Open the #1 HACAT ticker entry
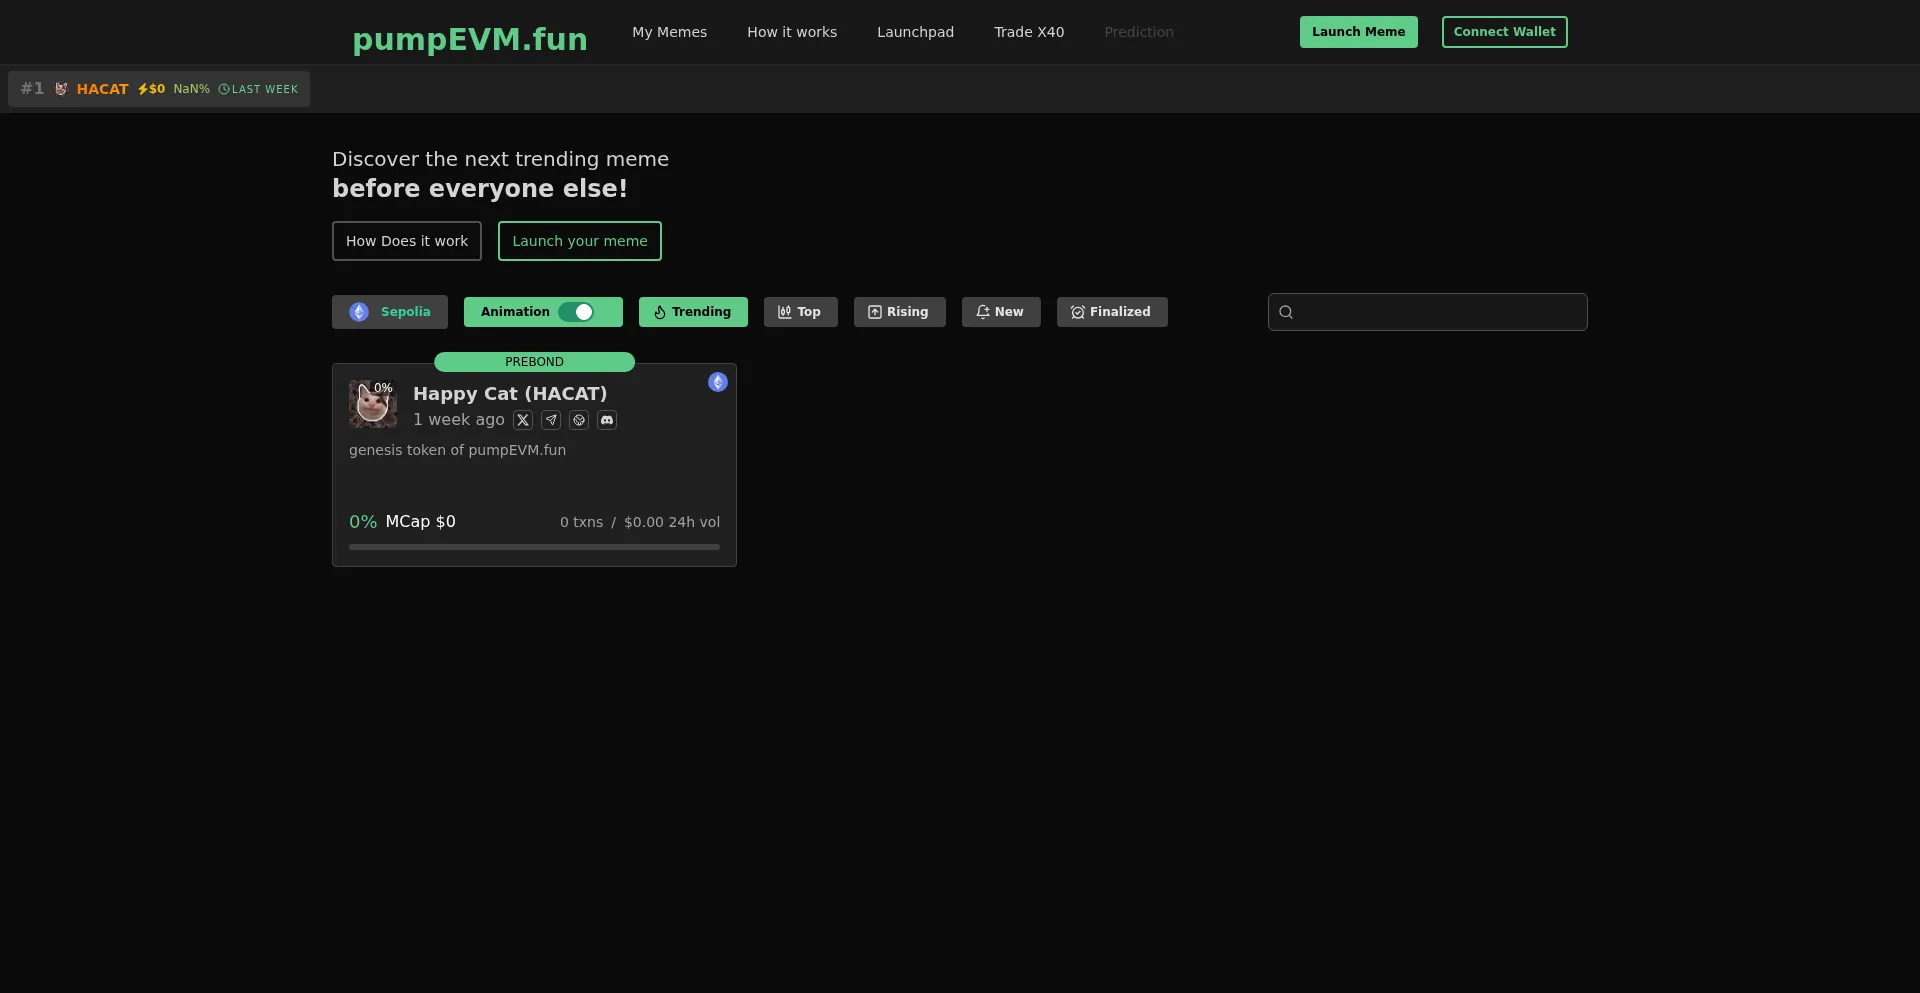The width and height of the screenshot is (1920, 993). [x=159, y=89]
